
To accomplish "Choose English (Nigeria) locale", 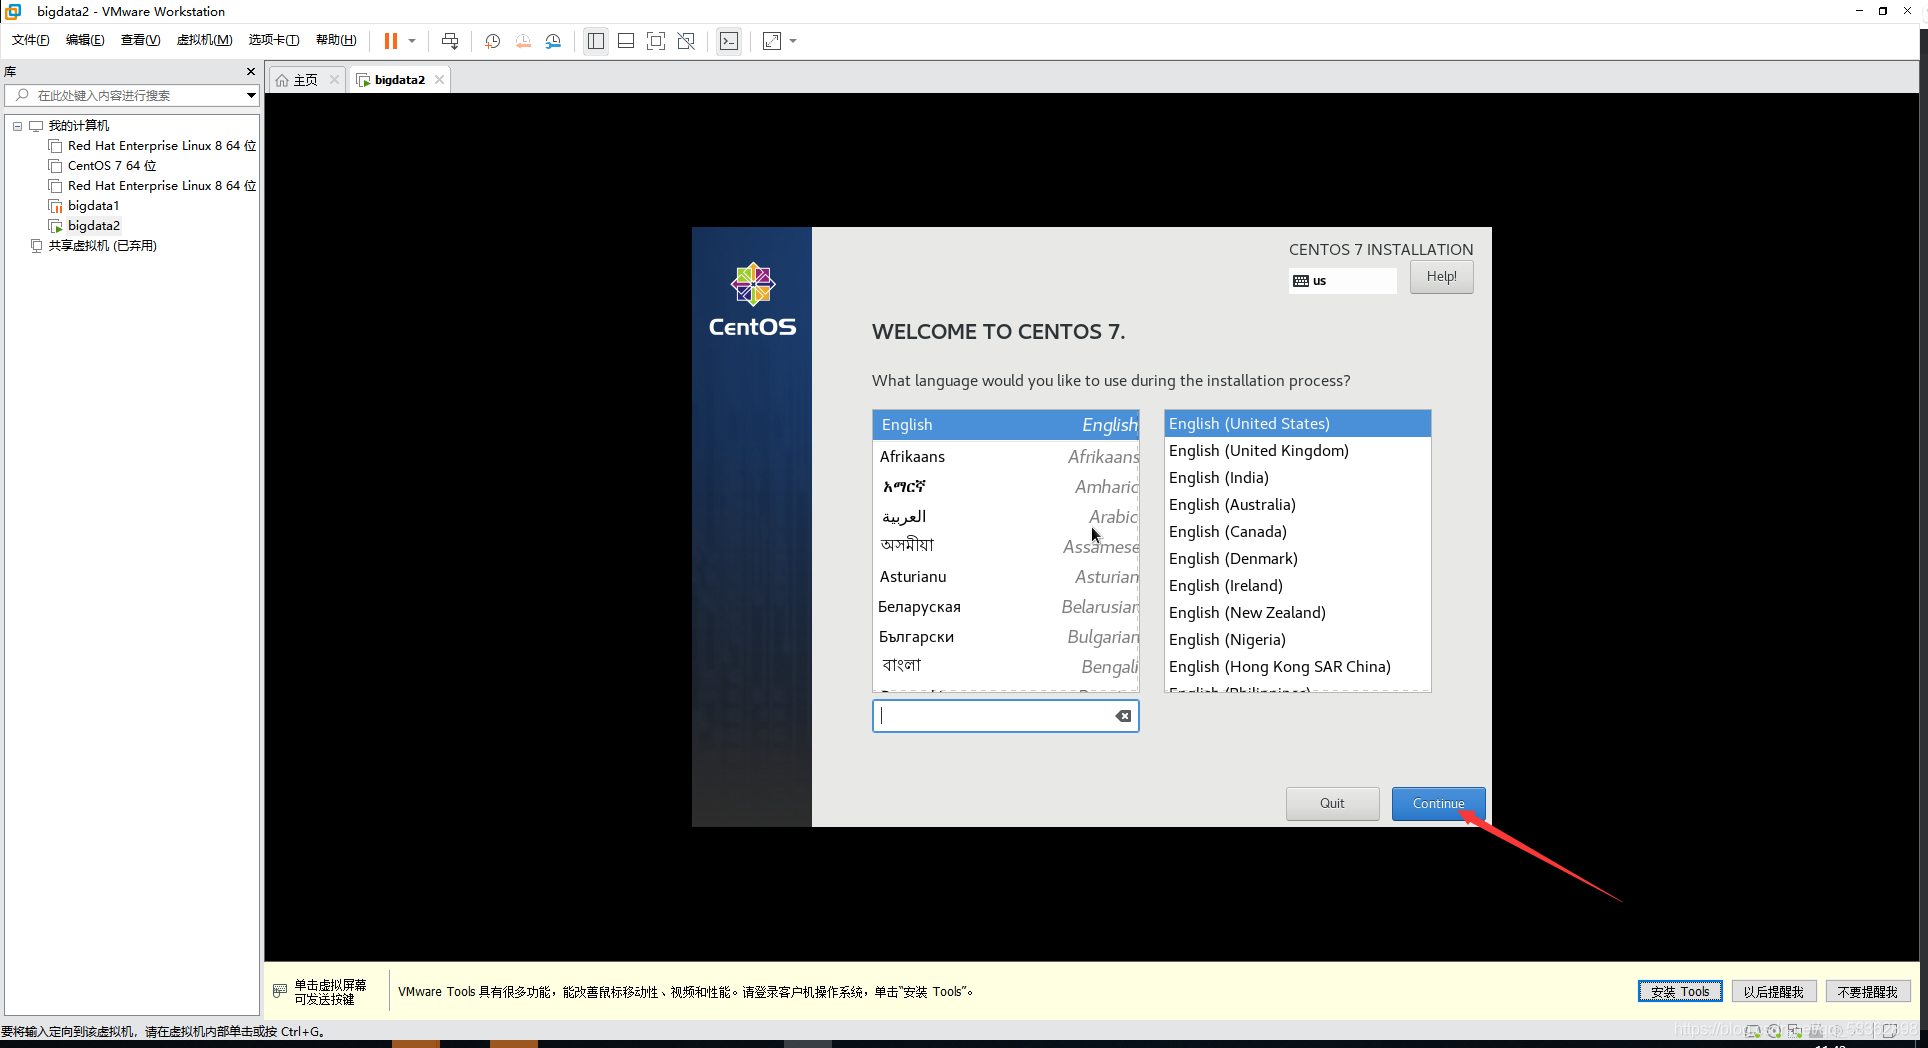I will pyautogui.click(x=1298, y=640).
